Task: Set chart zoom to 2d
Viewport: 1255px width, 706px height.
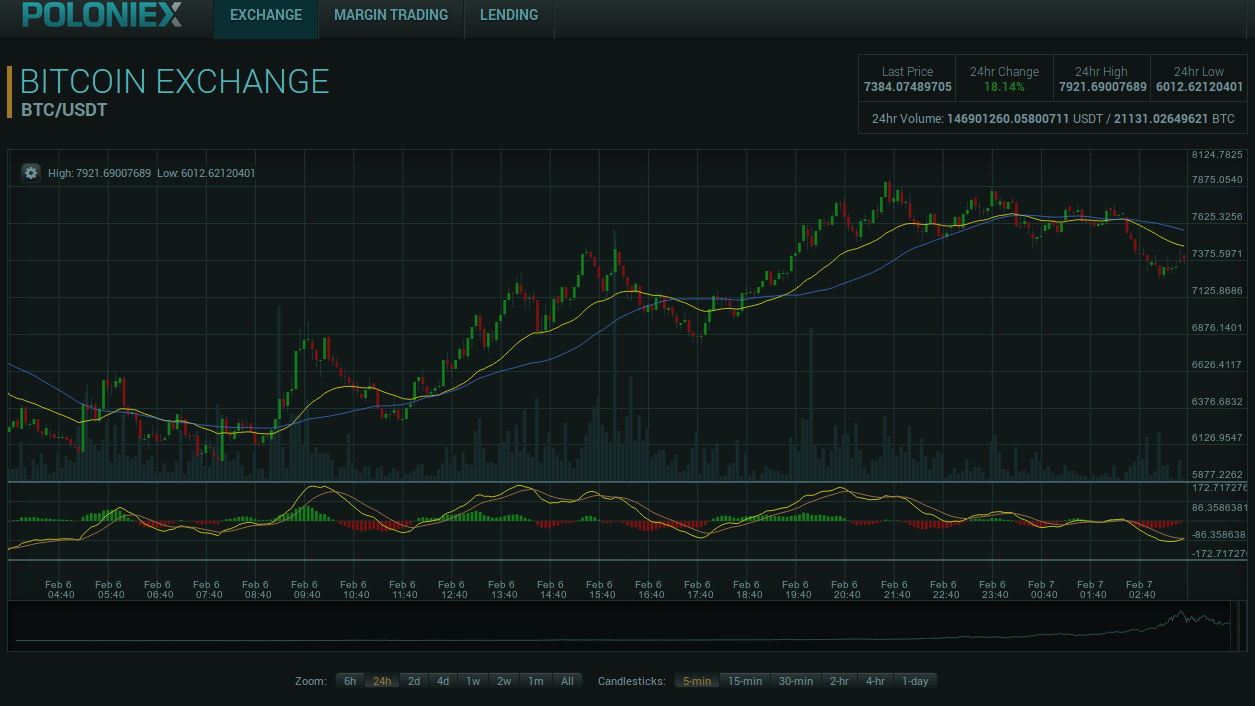Action: [414, 681]
